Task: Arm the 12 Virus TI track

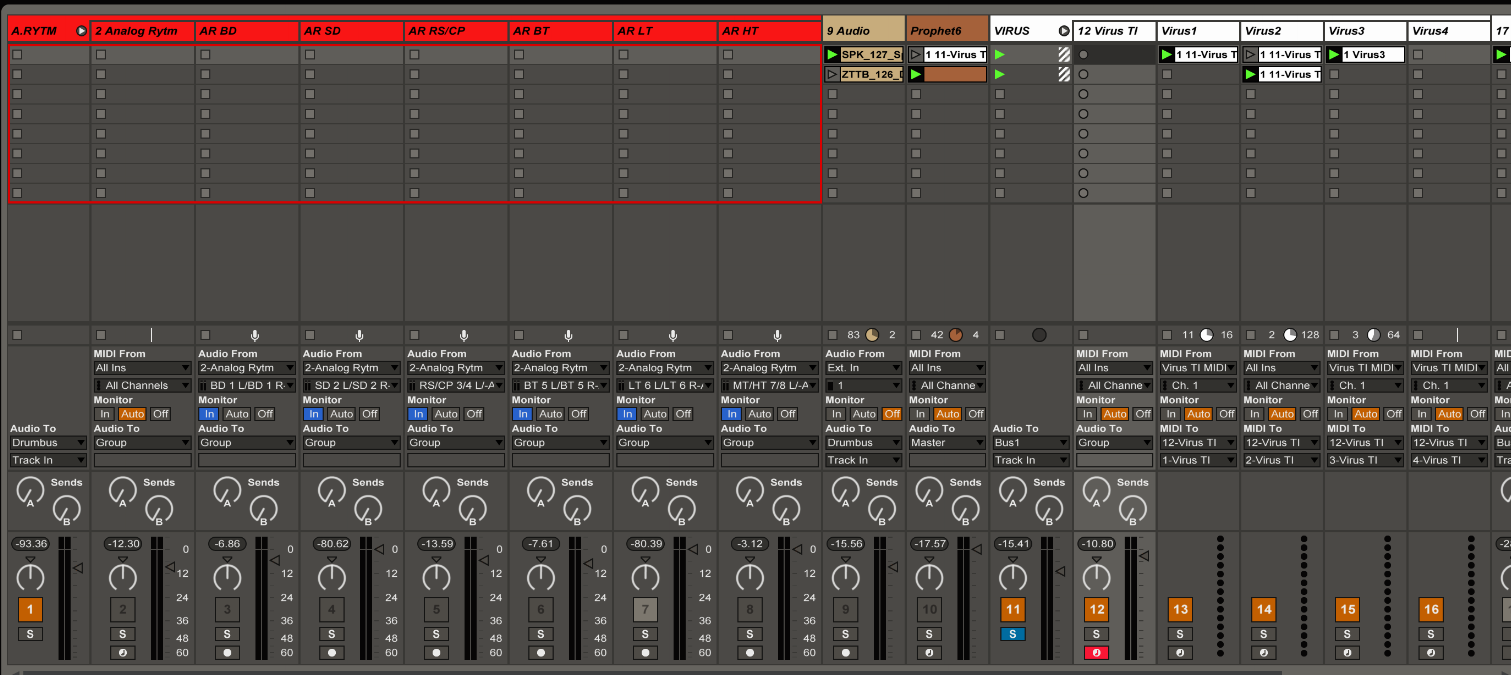Action: (1096, 653)
